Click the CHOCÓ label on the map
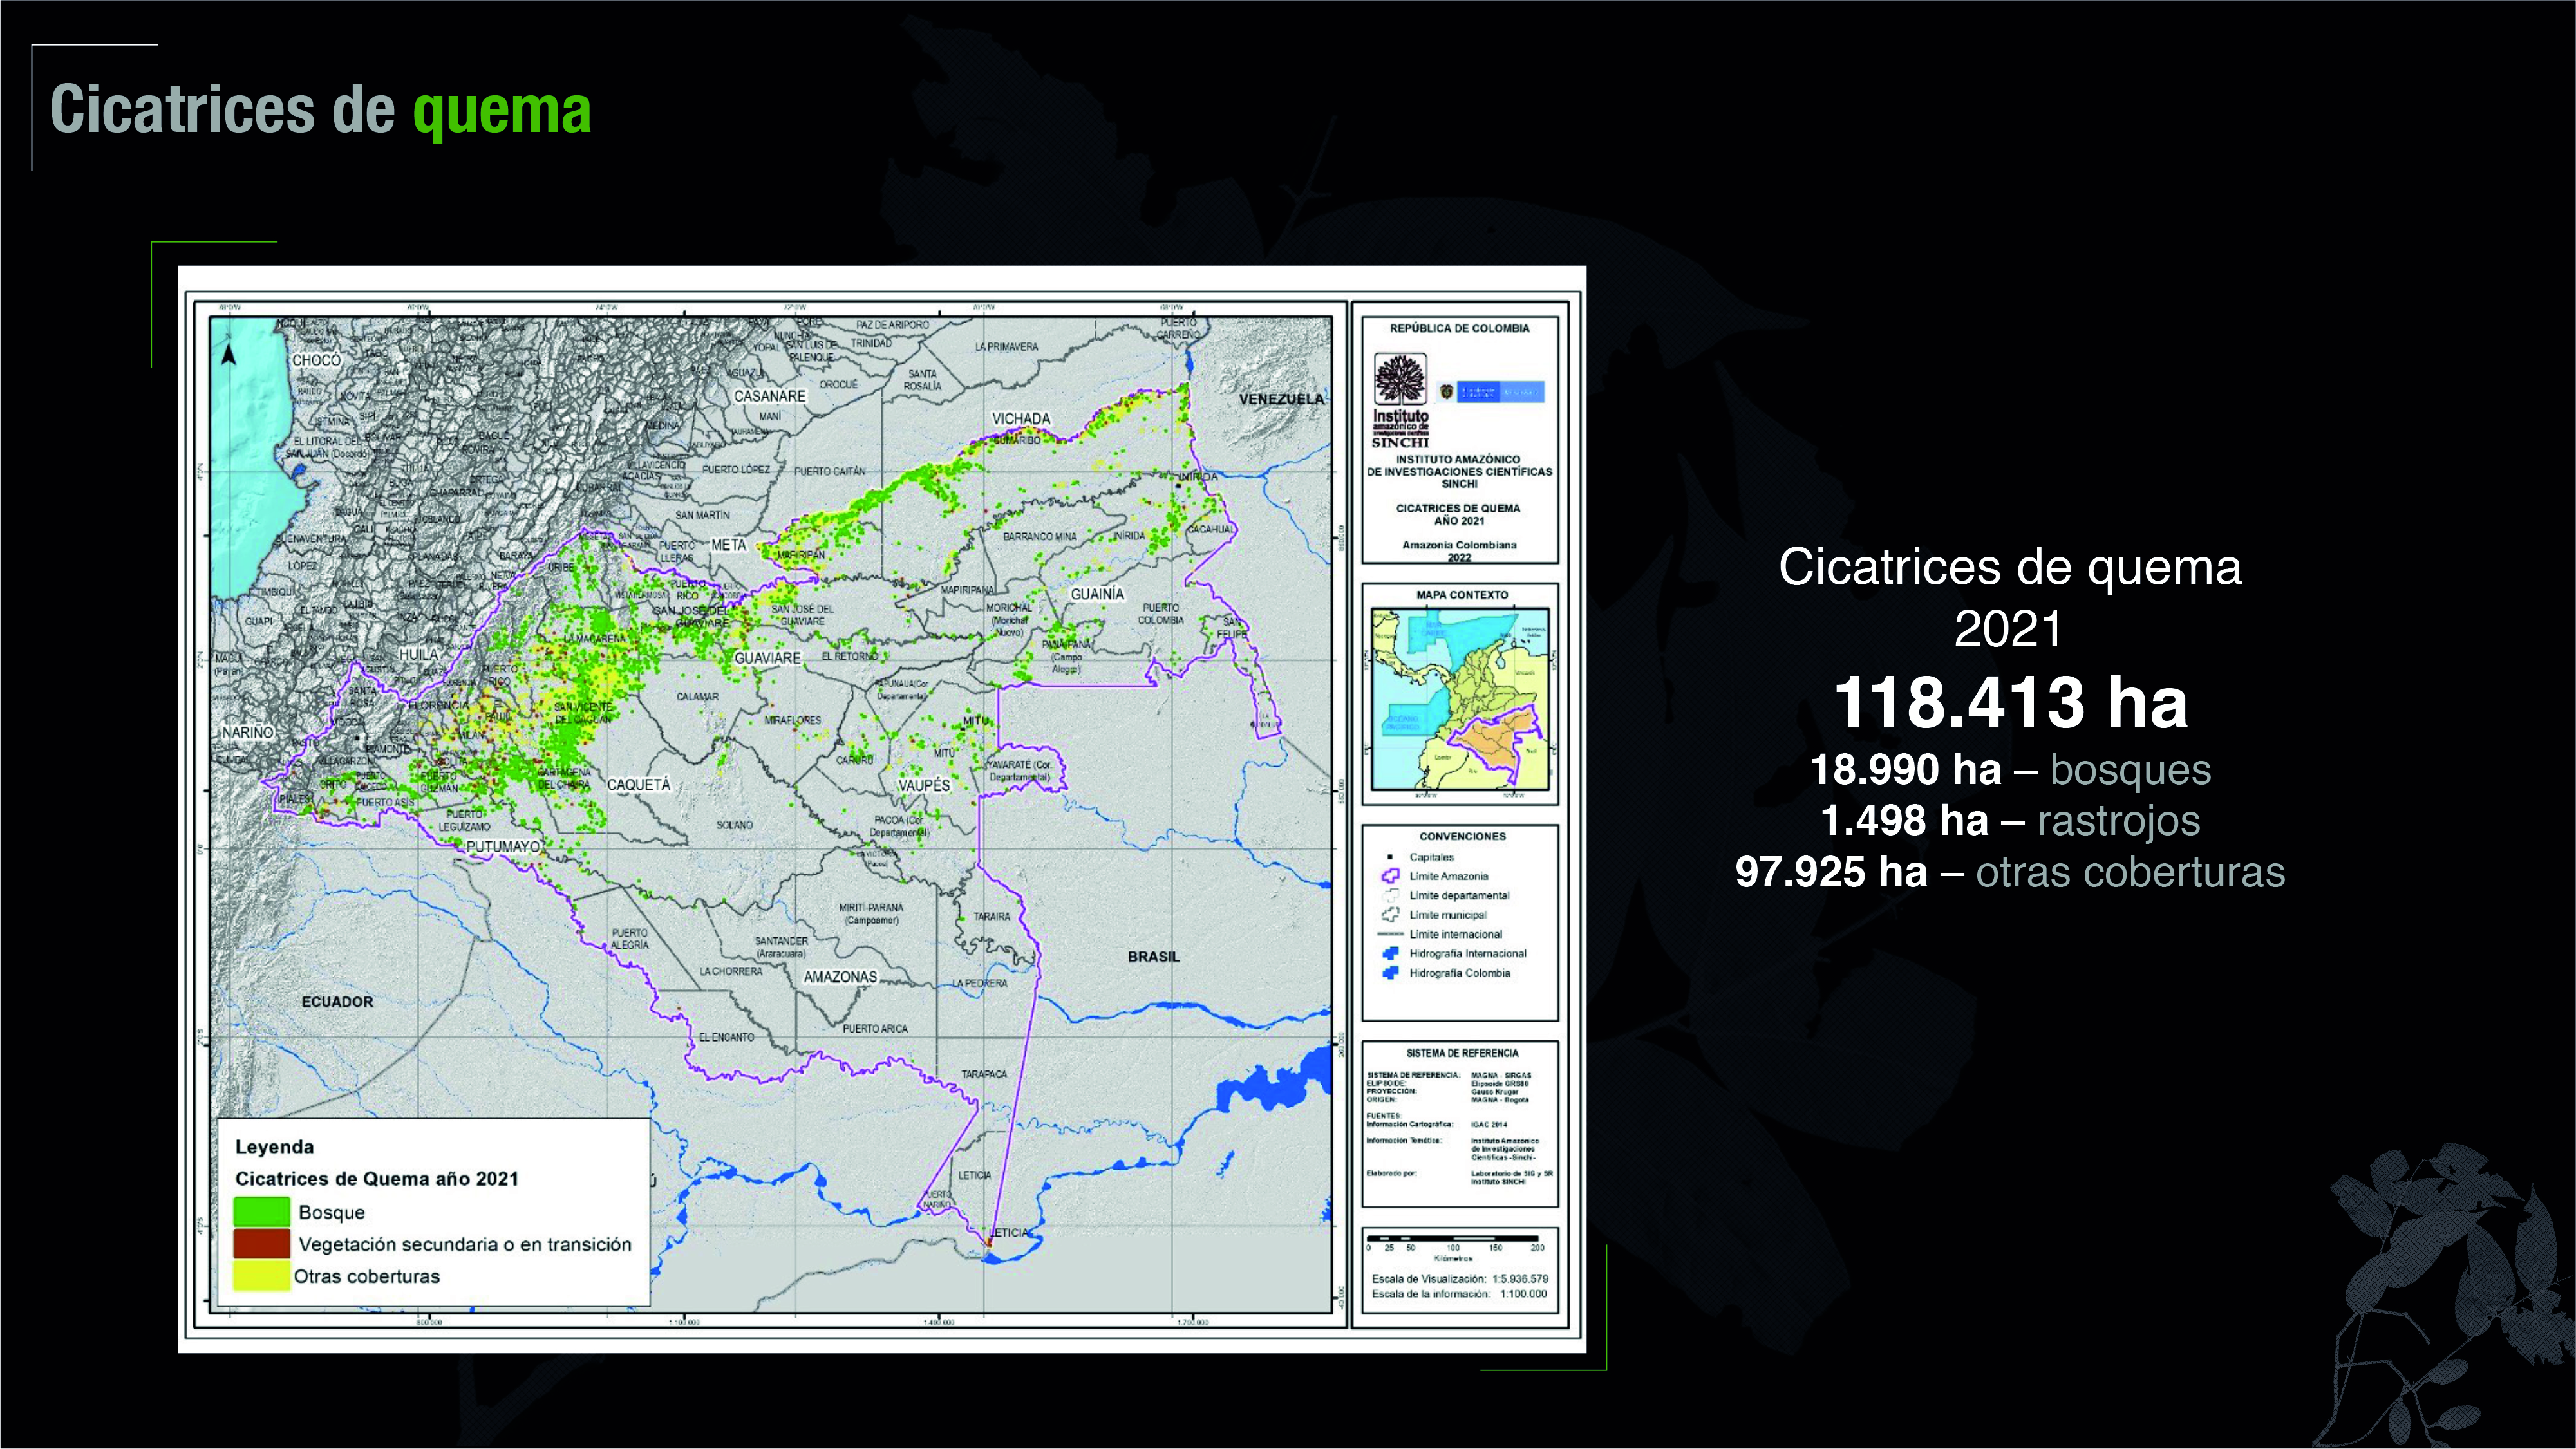Image resolution: width=2576 pixels, height=1449 pixels. pyautogui.click(x=316, y=360)
